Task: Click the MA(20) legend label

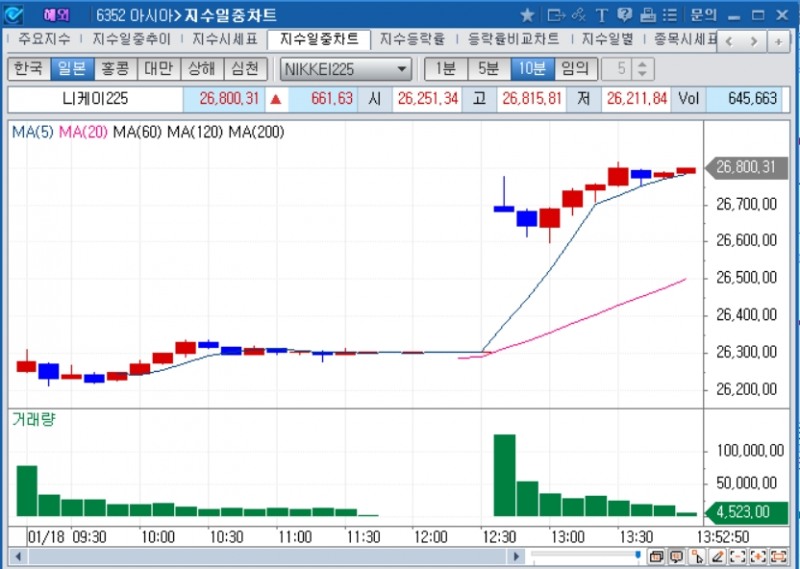Action: click(x=83, y=133)
